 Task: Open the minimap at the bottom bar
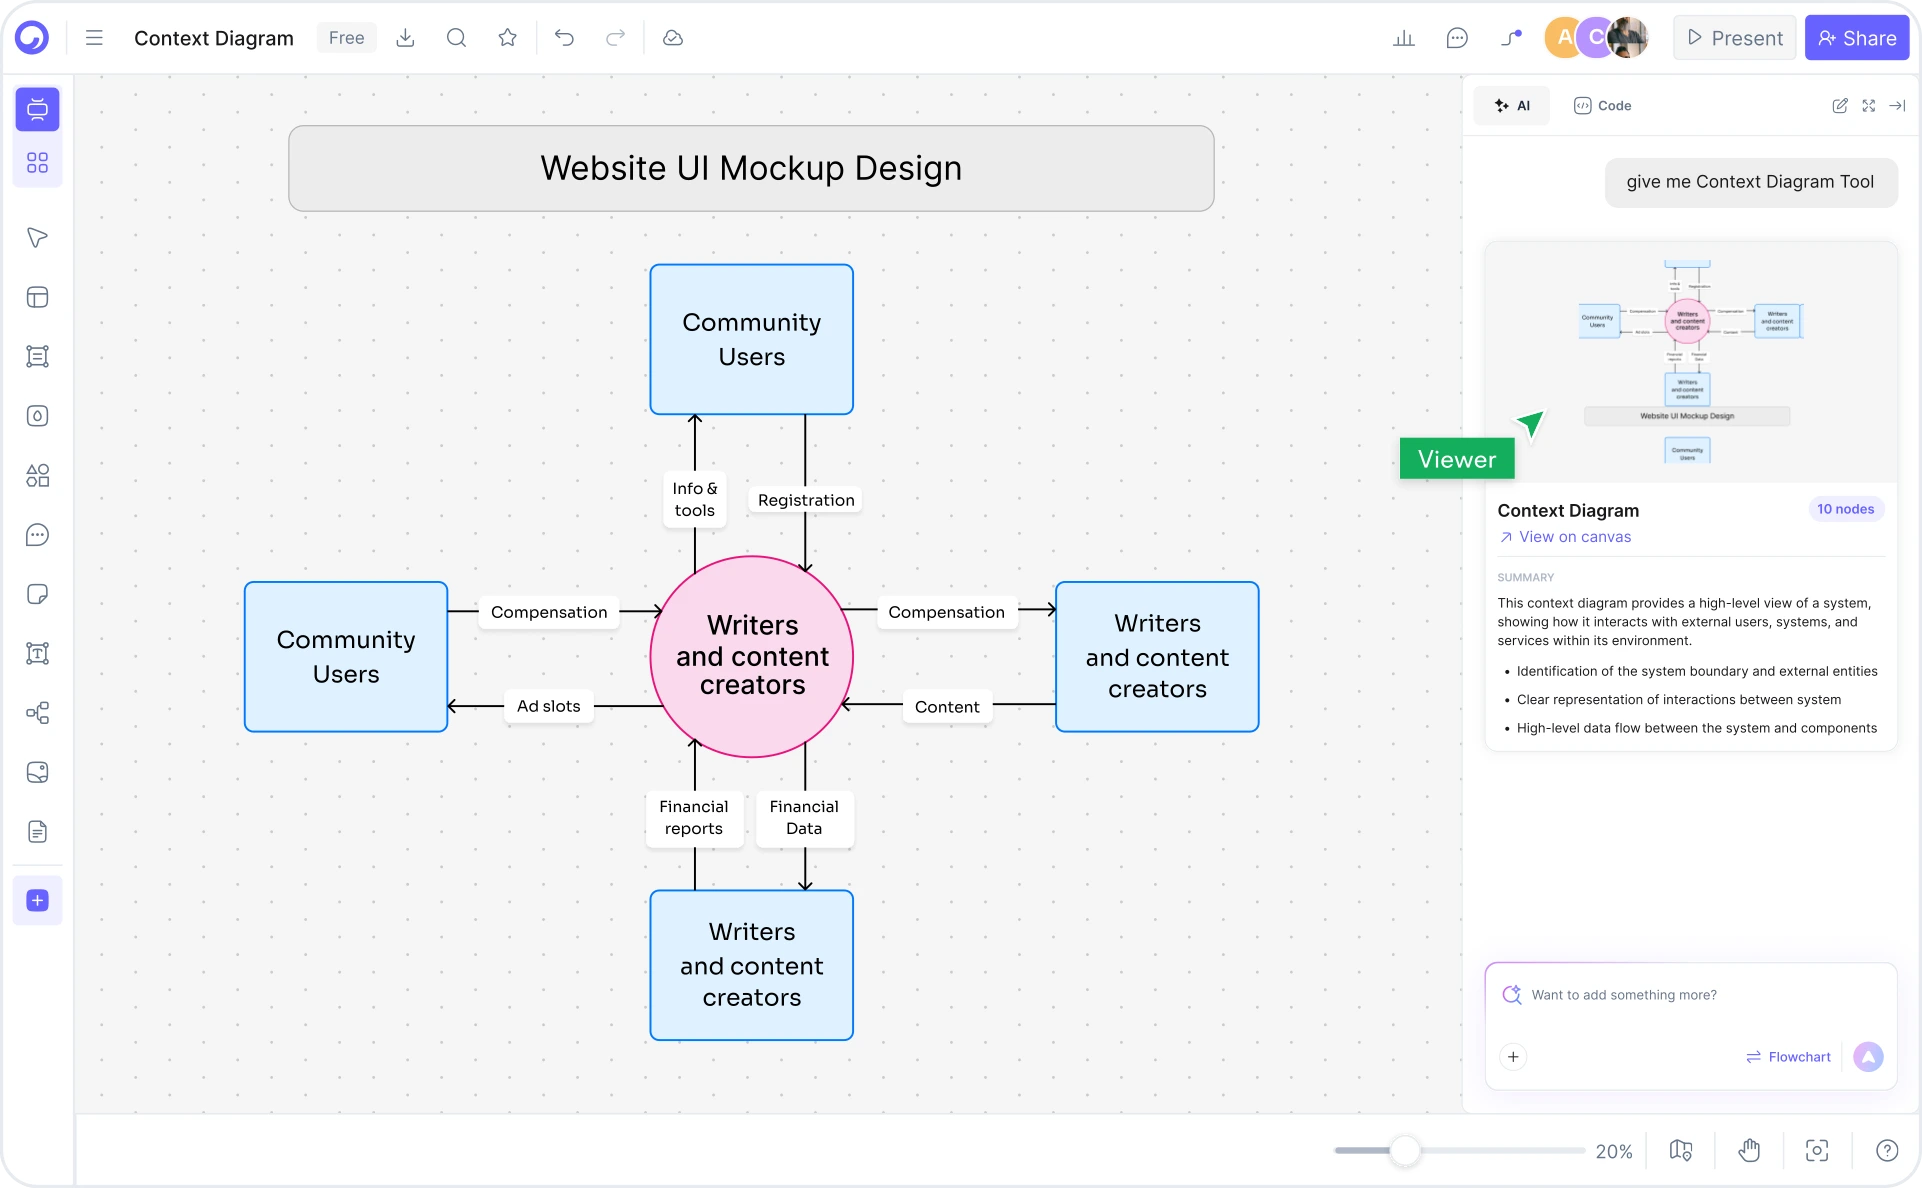(1681, 1151)
